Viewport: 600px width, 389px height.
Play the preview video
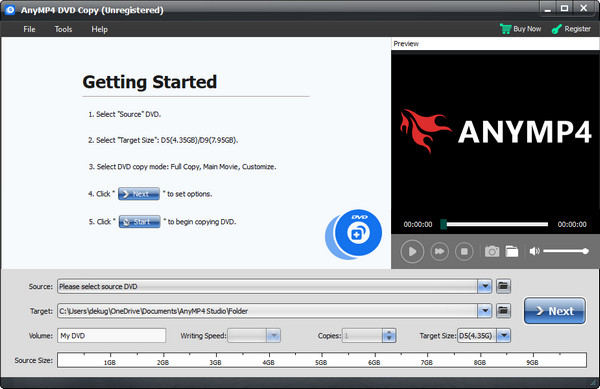[x=412, y=251]
